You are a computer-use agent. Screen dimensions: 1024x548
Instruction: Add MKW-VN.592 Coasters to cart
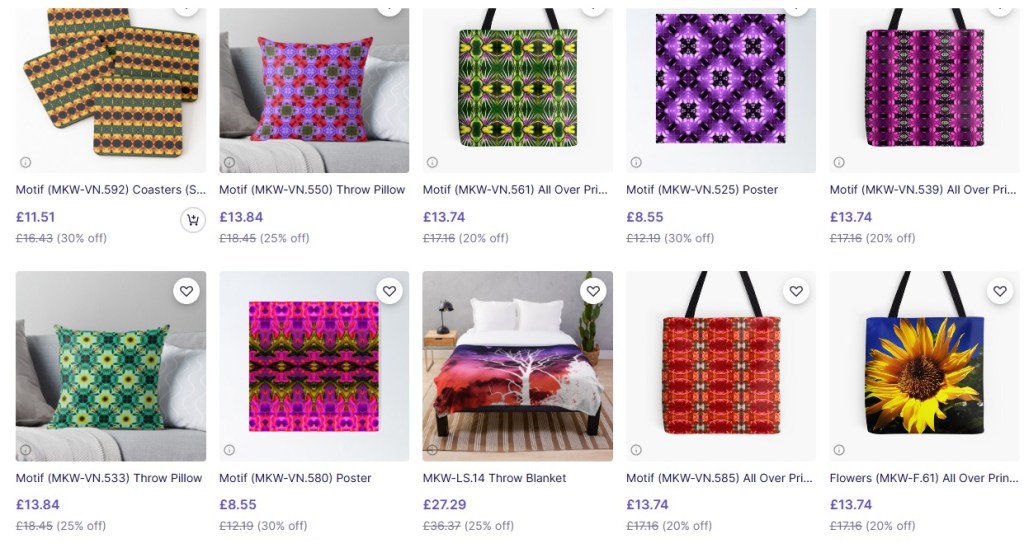[x=193, y=220]
